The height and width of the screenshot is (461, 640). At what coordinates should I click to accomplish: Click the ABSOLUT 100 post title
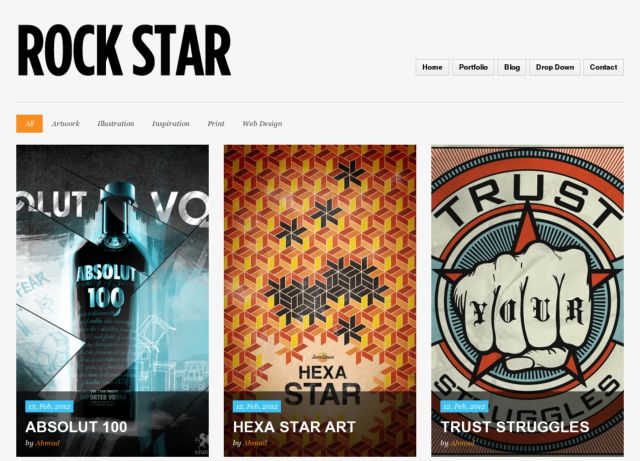click(76, 427)
